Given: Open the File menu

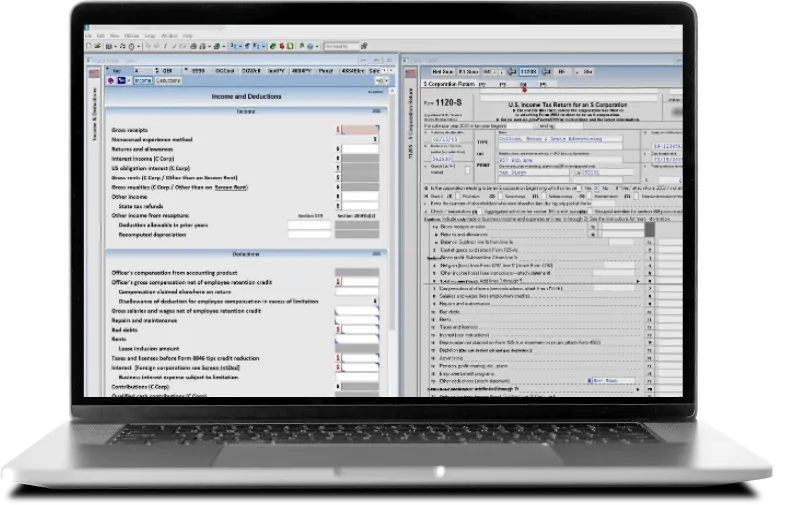Looking at the screenshot, I should pos(90,35).
